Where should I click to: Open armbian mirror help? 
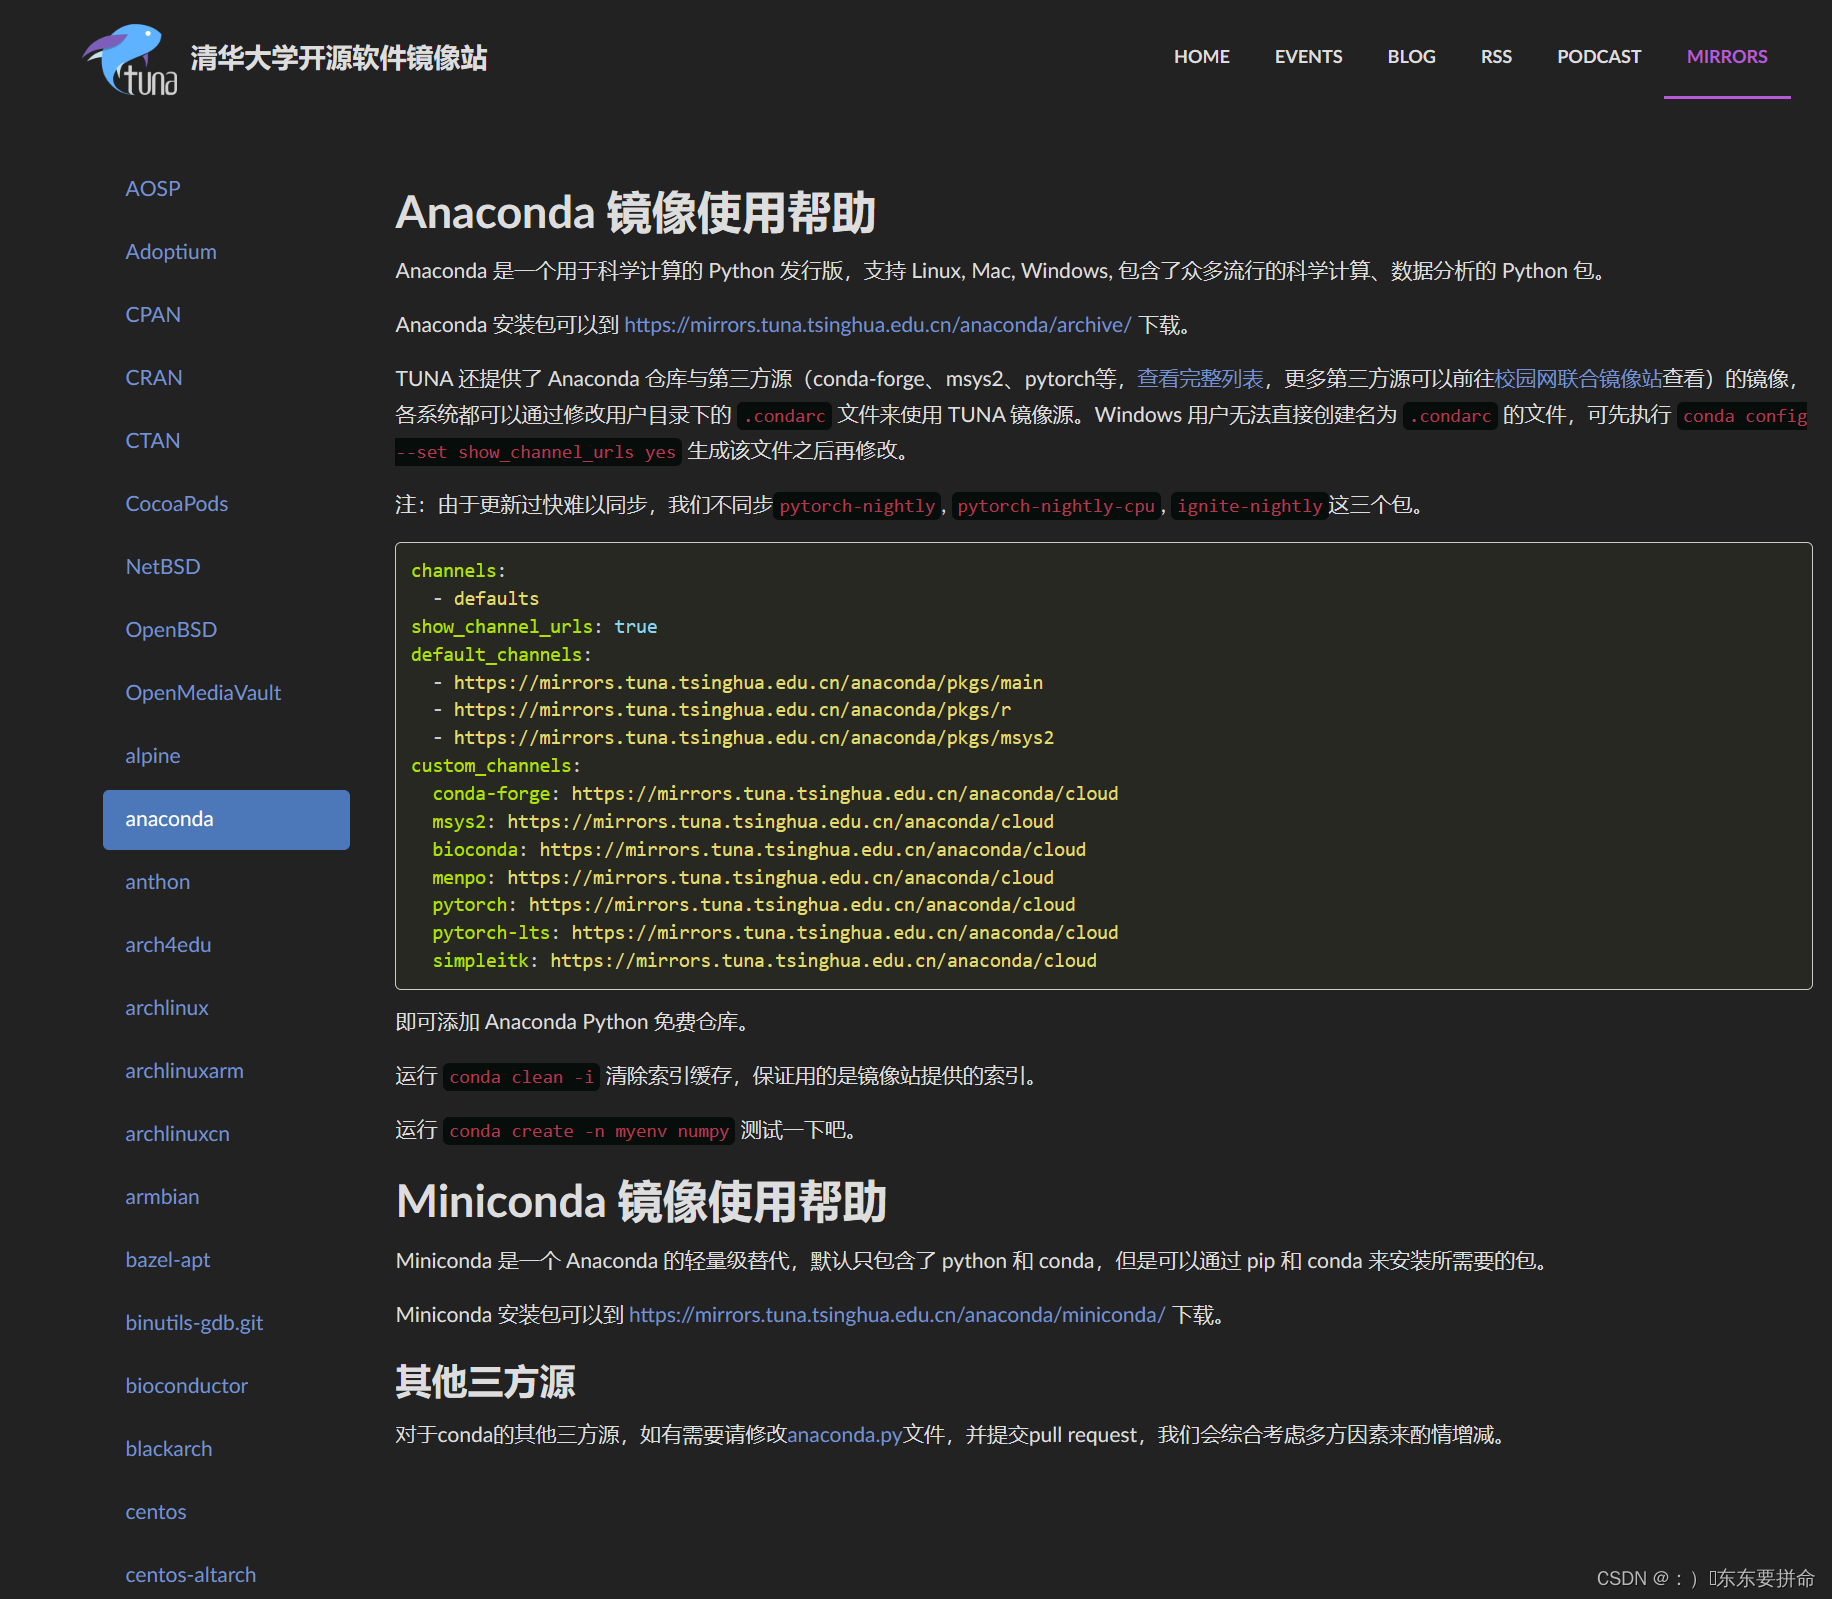162,1196
